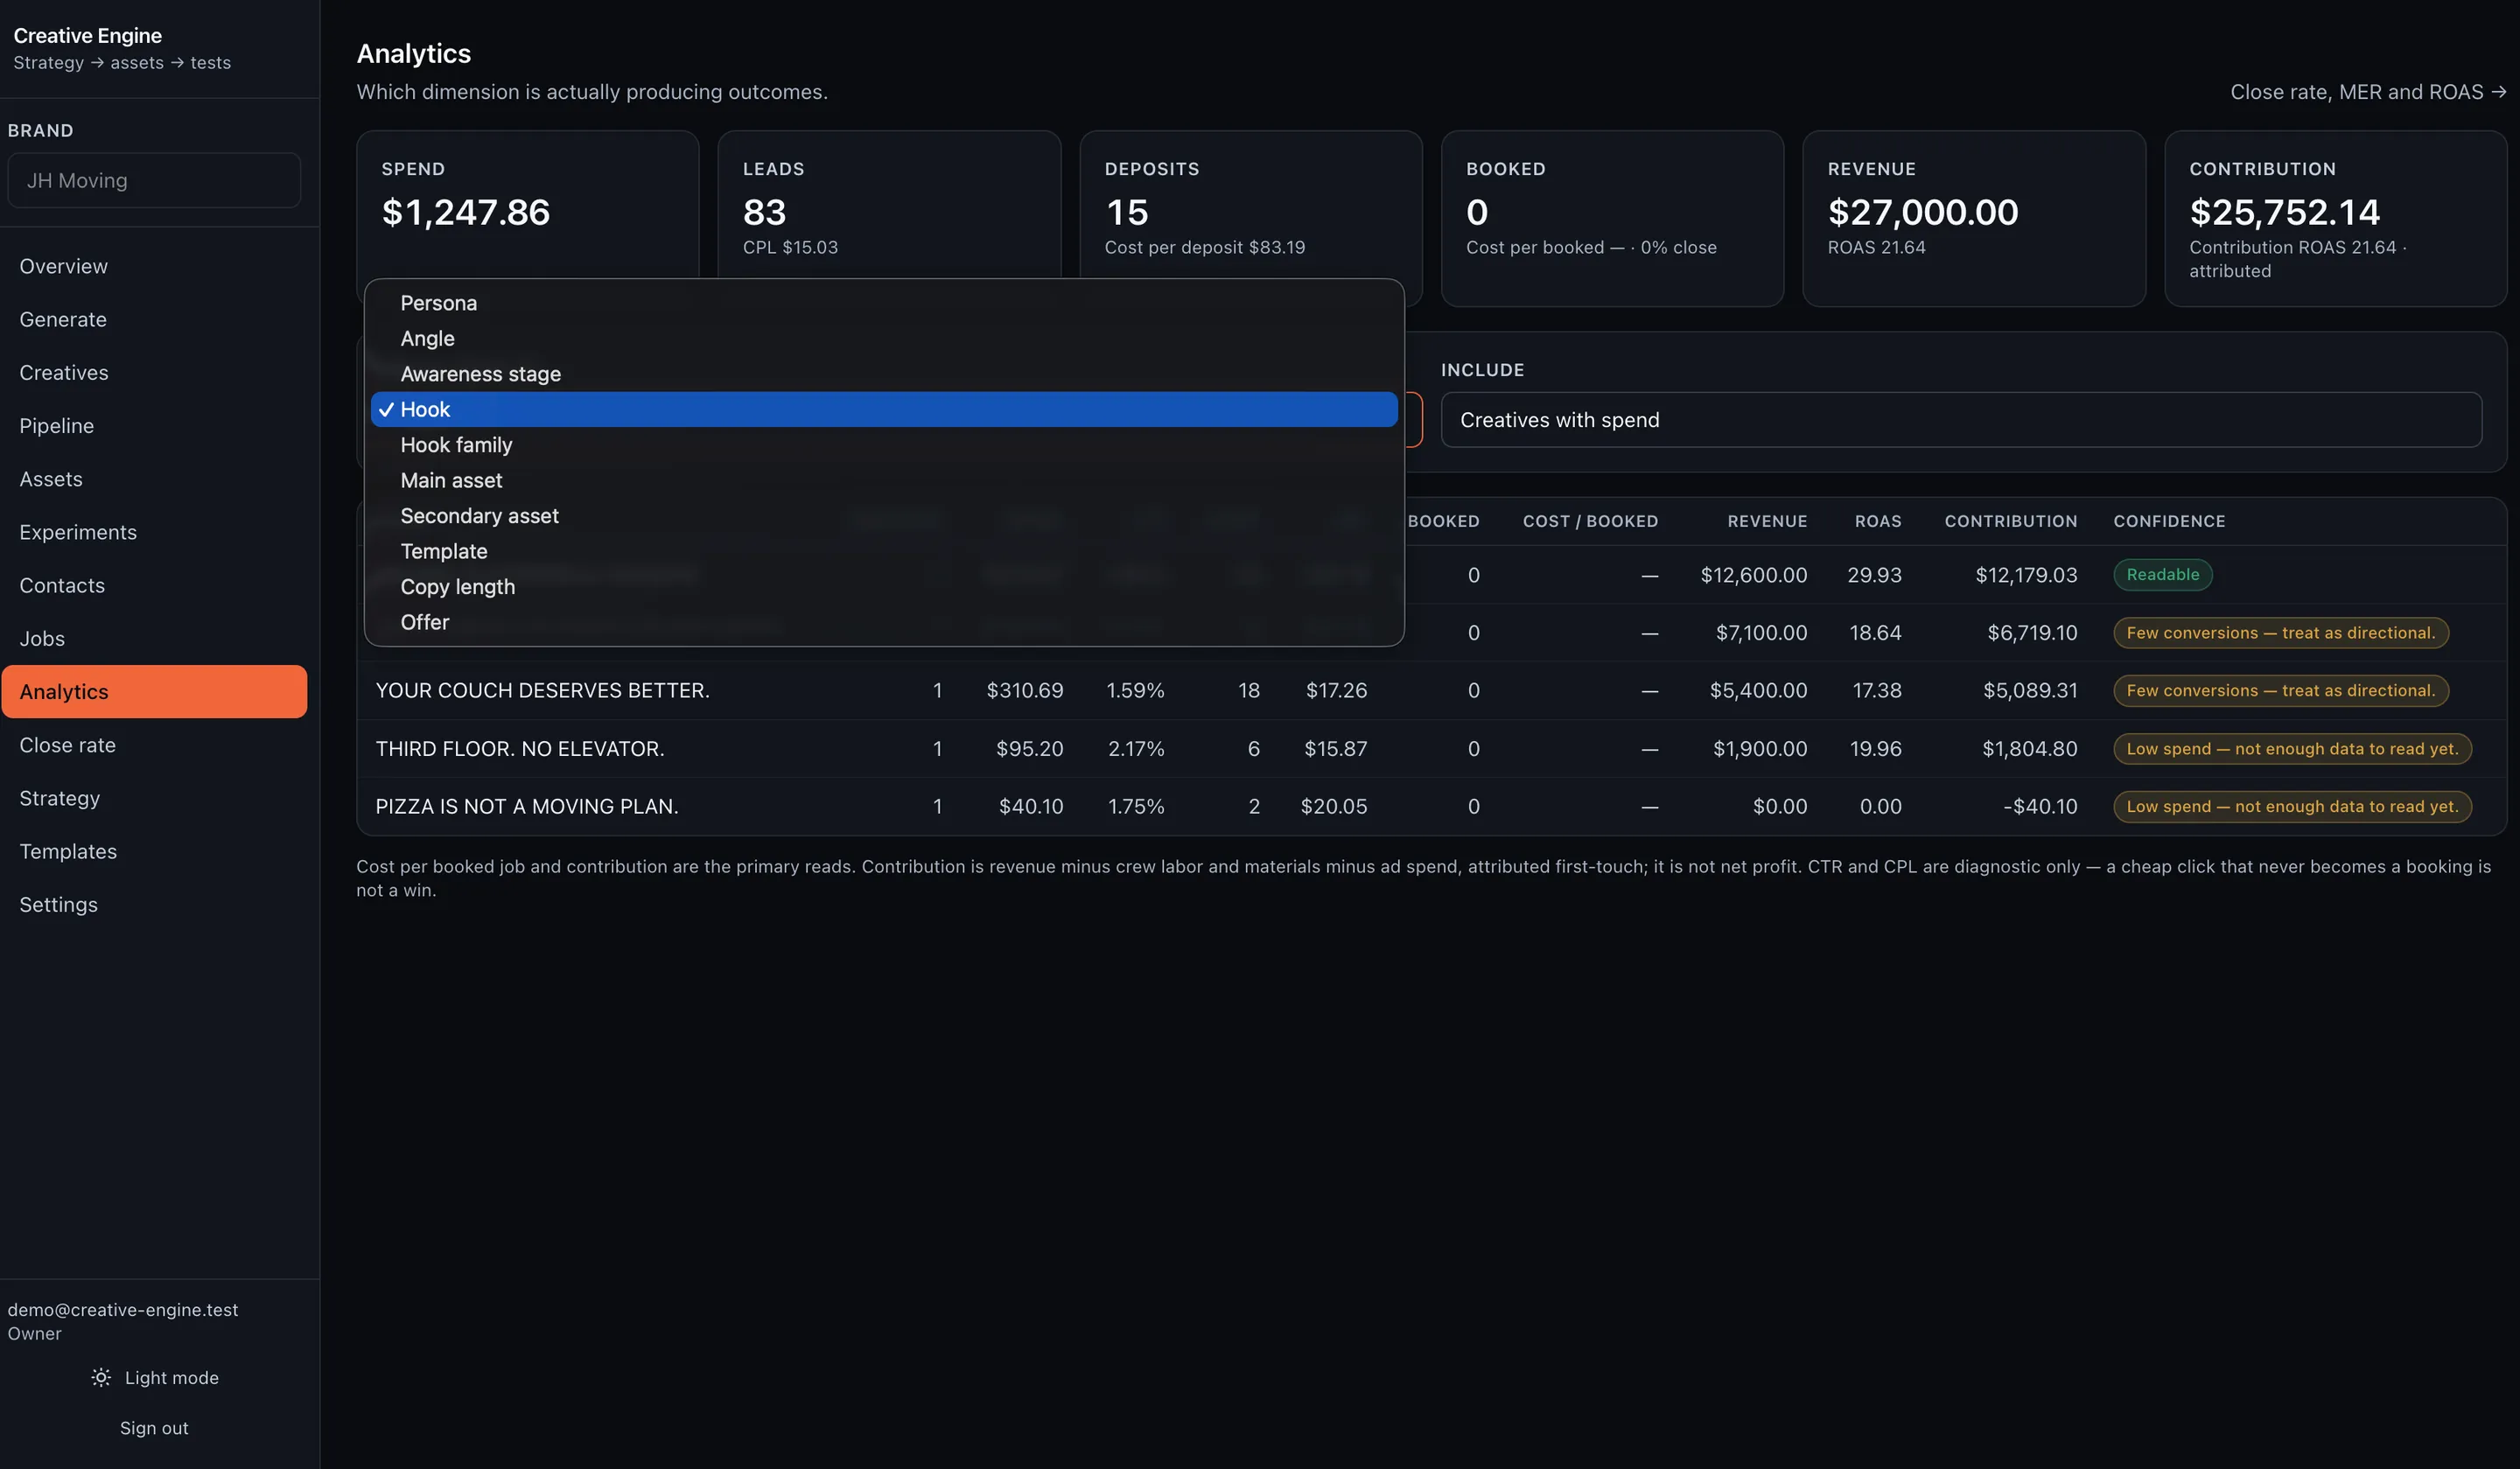Go to Overview in the sidebar
This screenshot has height=1469, width=2520.
click(x=154, y=266)
